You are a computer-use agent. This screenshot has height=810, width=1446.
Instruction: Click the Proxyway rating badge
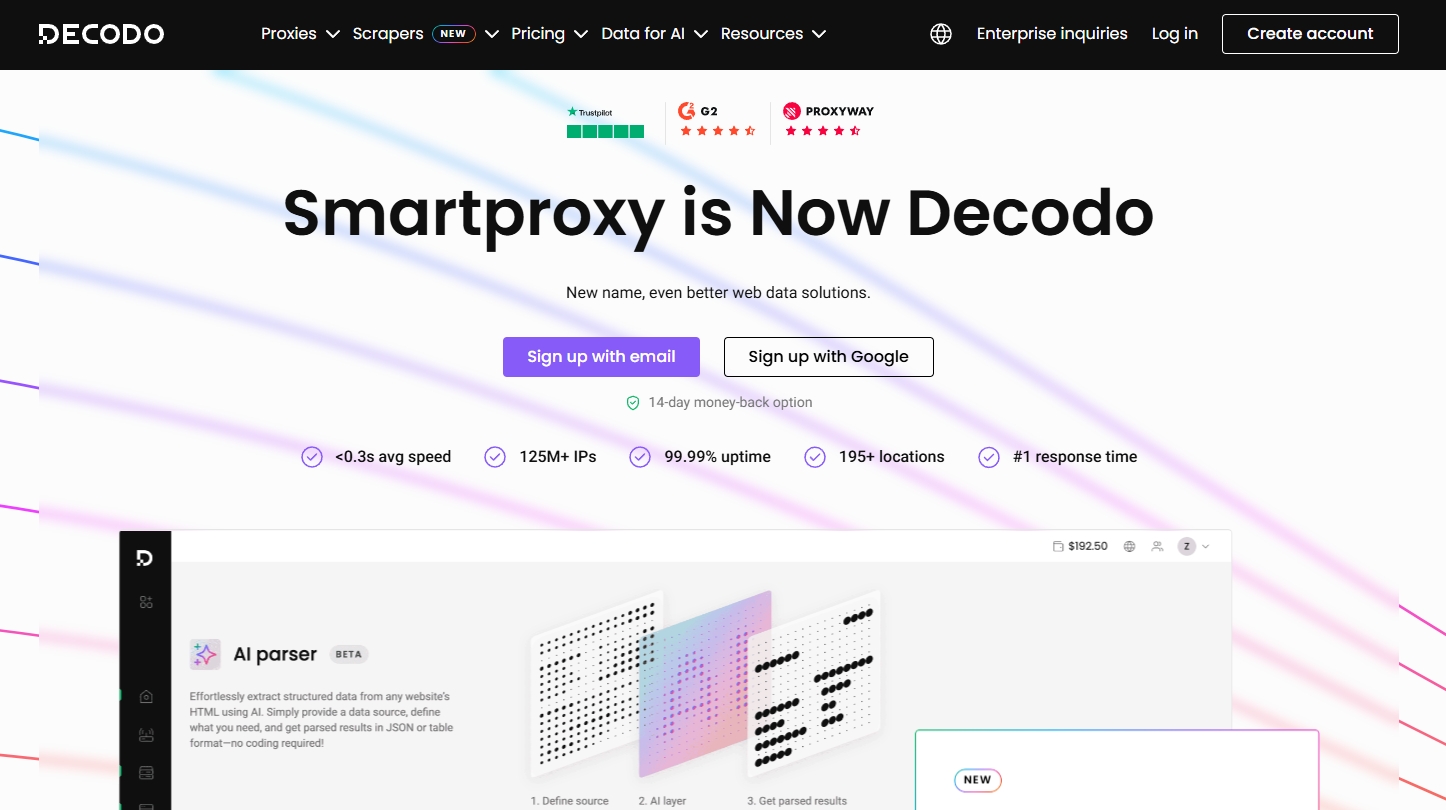(x=828, y=120)
